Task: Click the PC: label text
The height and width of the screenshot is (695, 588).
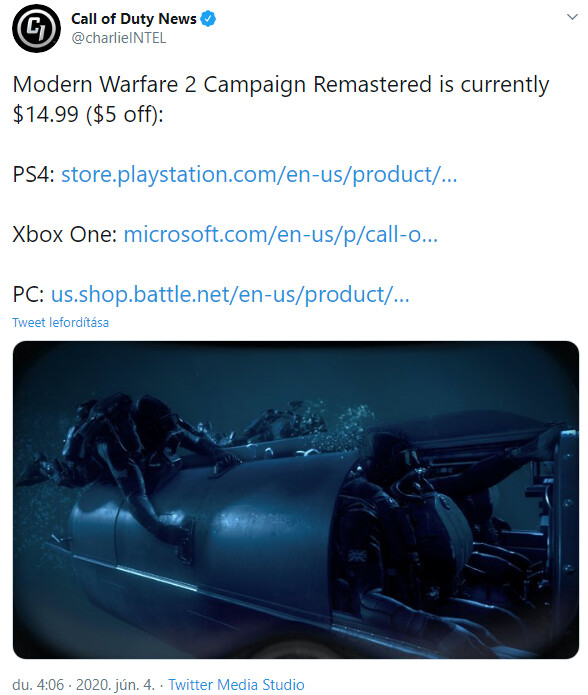Action: [x=28, y=294]
